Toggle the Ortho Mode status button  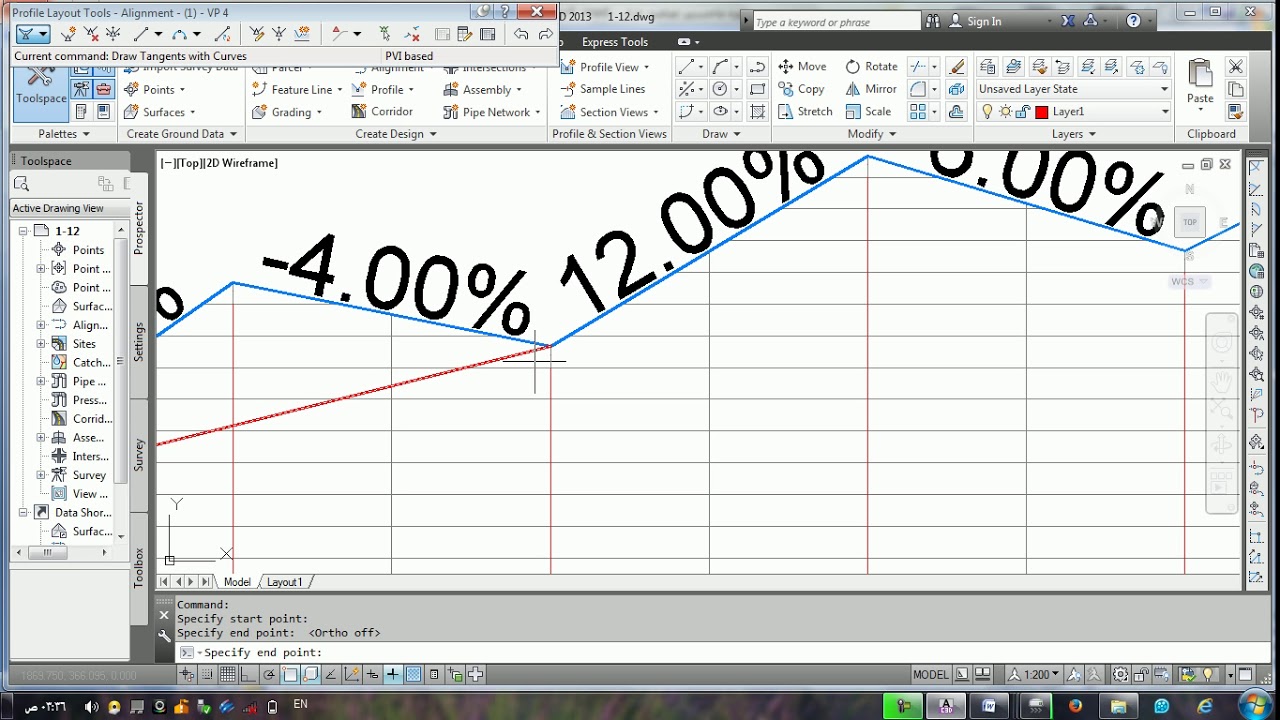tap(249, 675)
